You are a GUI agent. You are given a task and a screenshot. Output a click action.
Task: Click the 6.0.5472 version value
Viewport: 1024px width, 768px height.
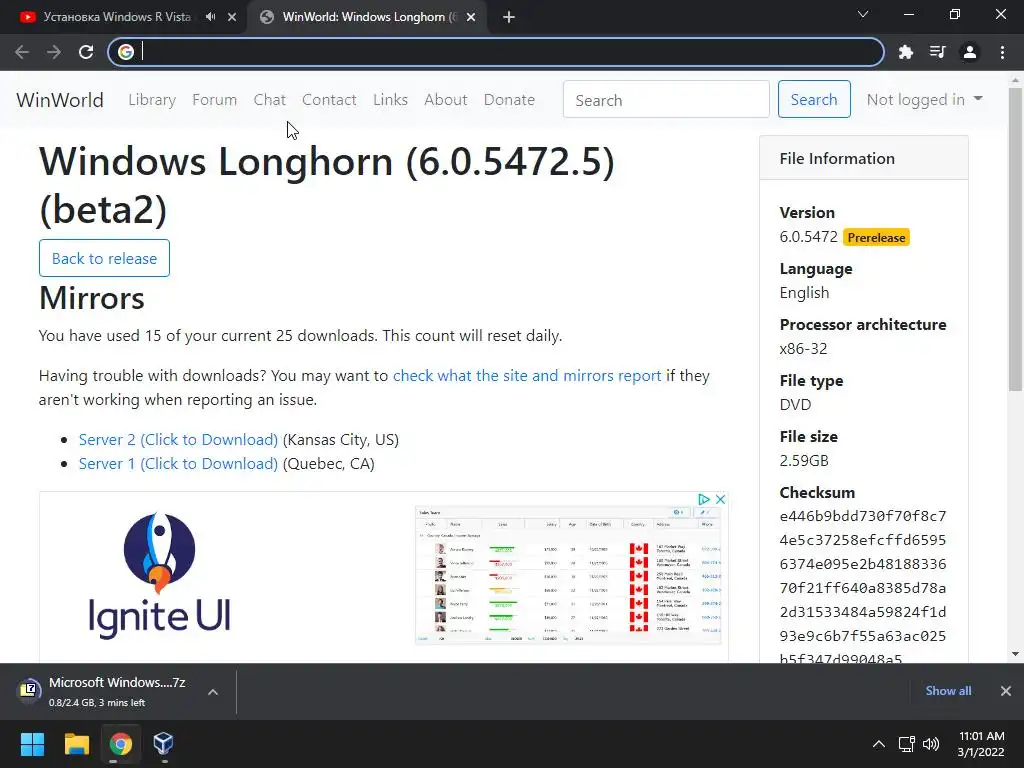tap(808, 237)
